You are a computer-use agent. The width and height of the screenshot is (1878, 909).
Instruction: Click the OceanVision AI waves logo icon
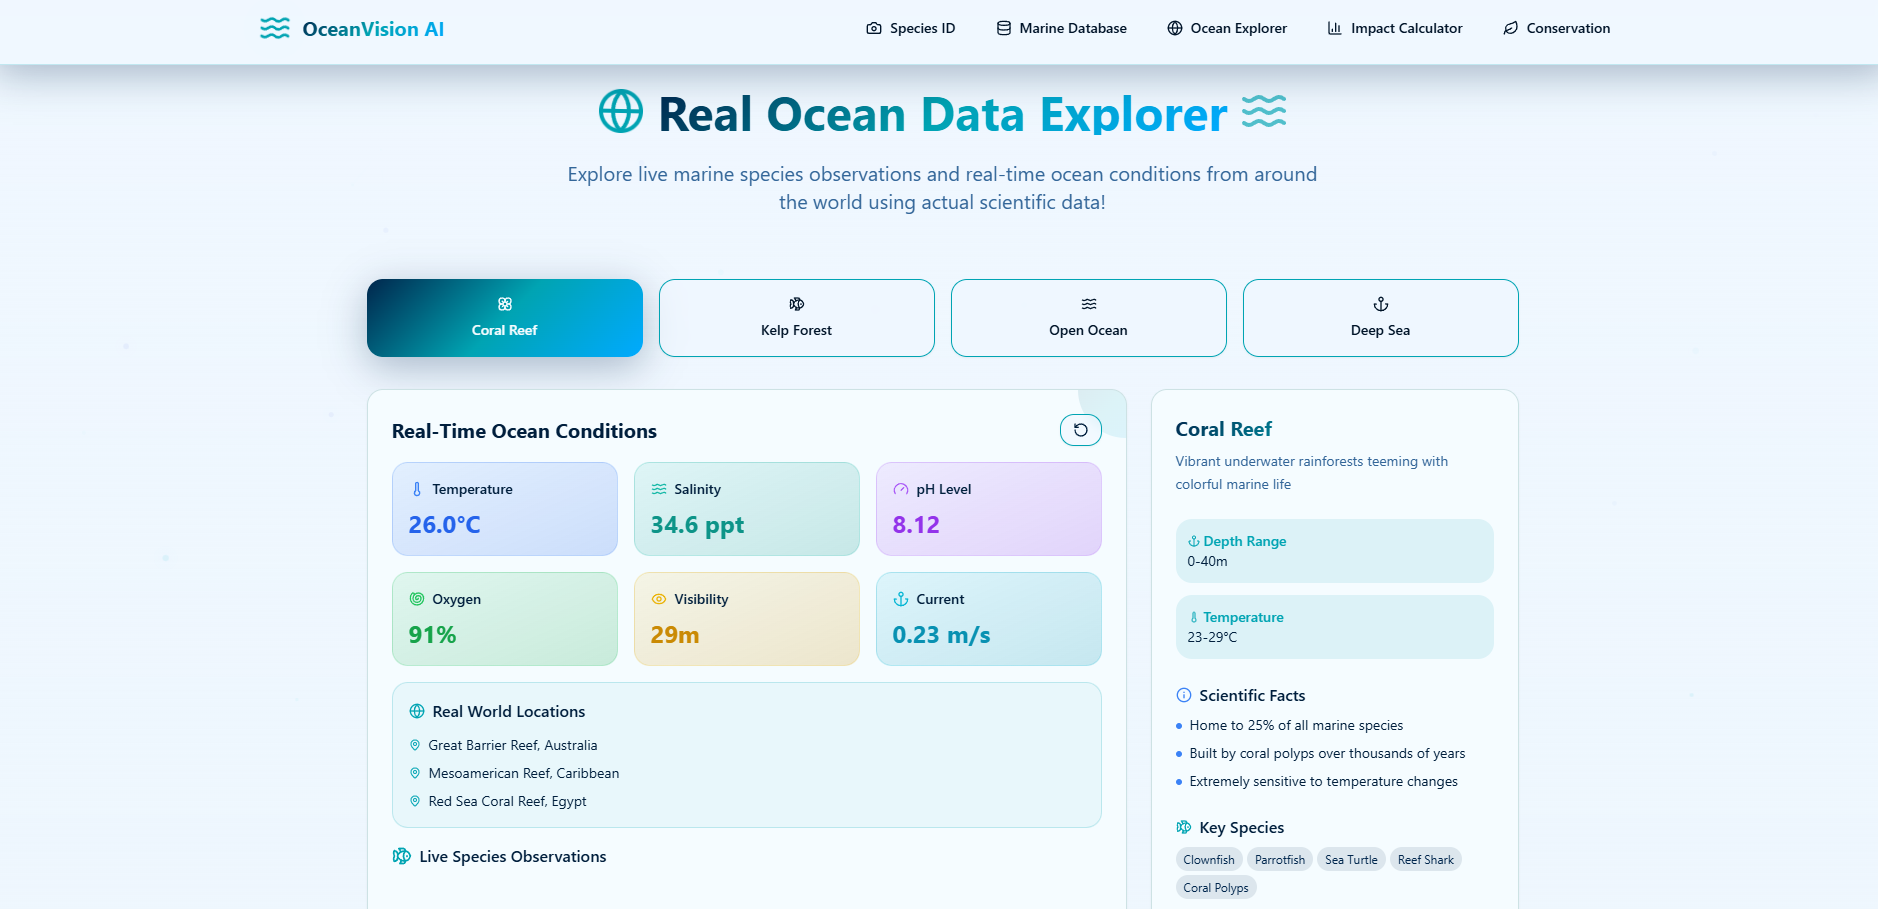[275, 28]
